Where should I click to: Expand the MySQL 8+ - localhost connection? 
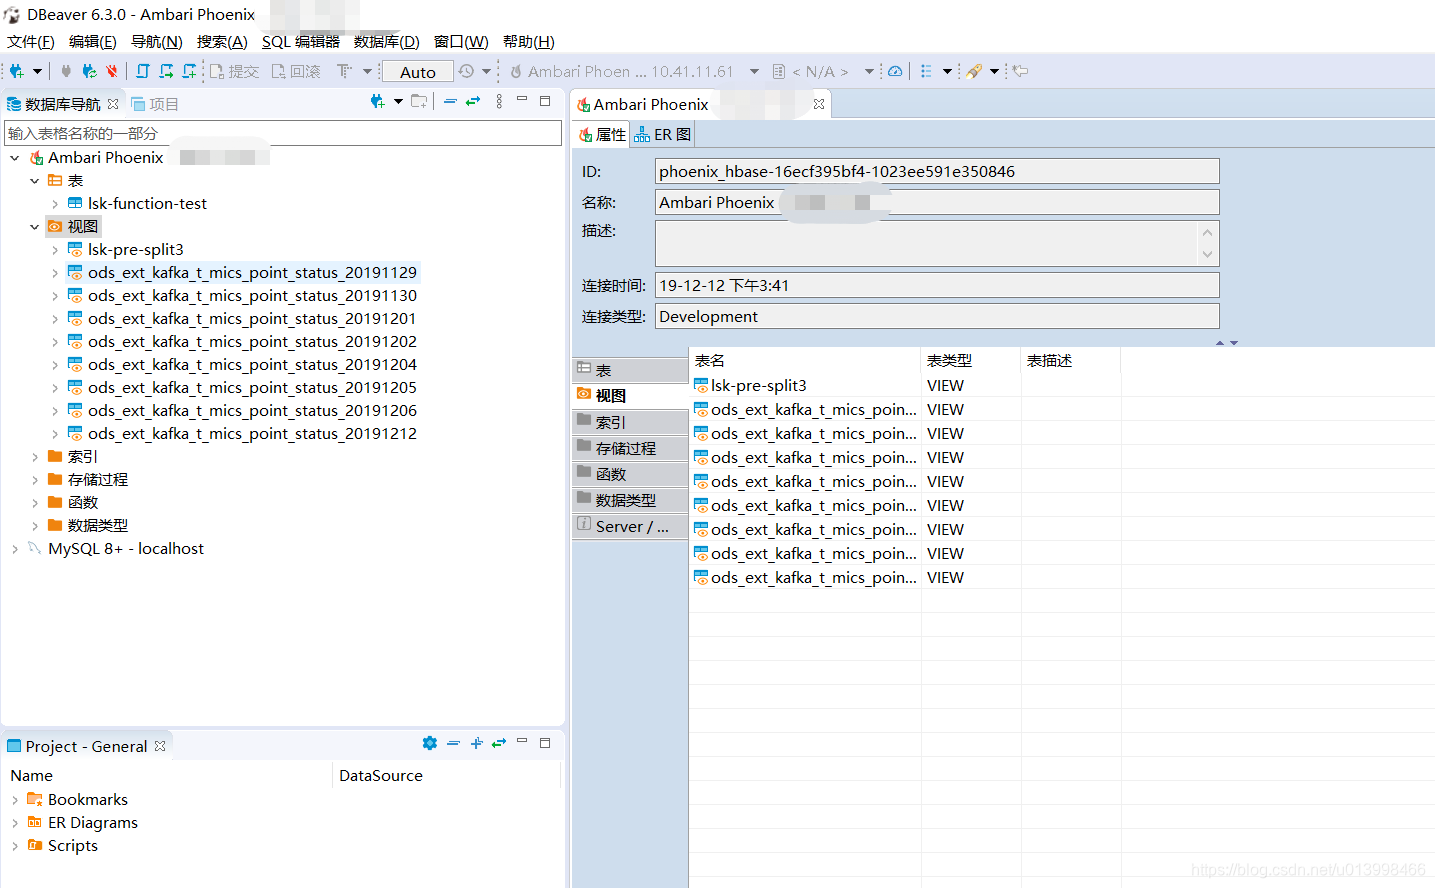coord(15,549)
